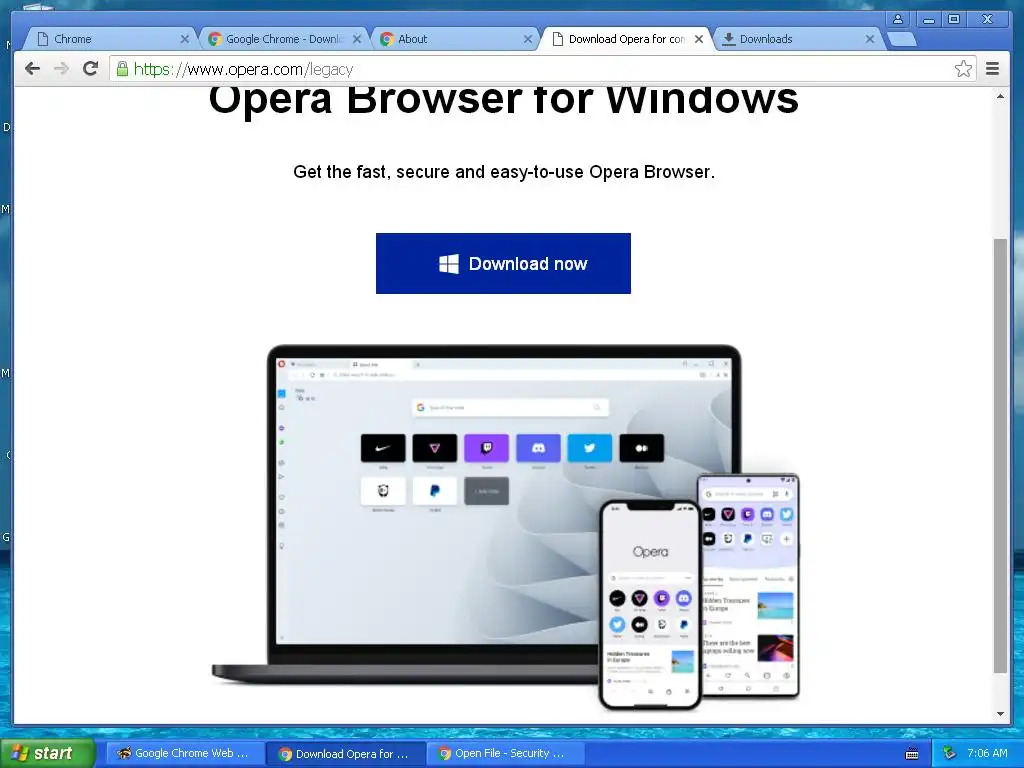The height and width of the screenshot is (768, 1024).
Task: Click the vertical scrollbar thumb
Action: coord(1000,455)
